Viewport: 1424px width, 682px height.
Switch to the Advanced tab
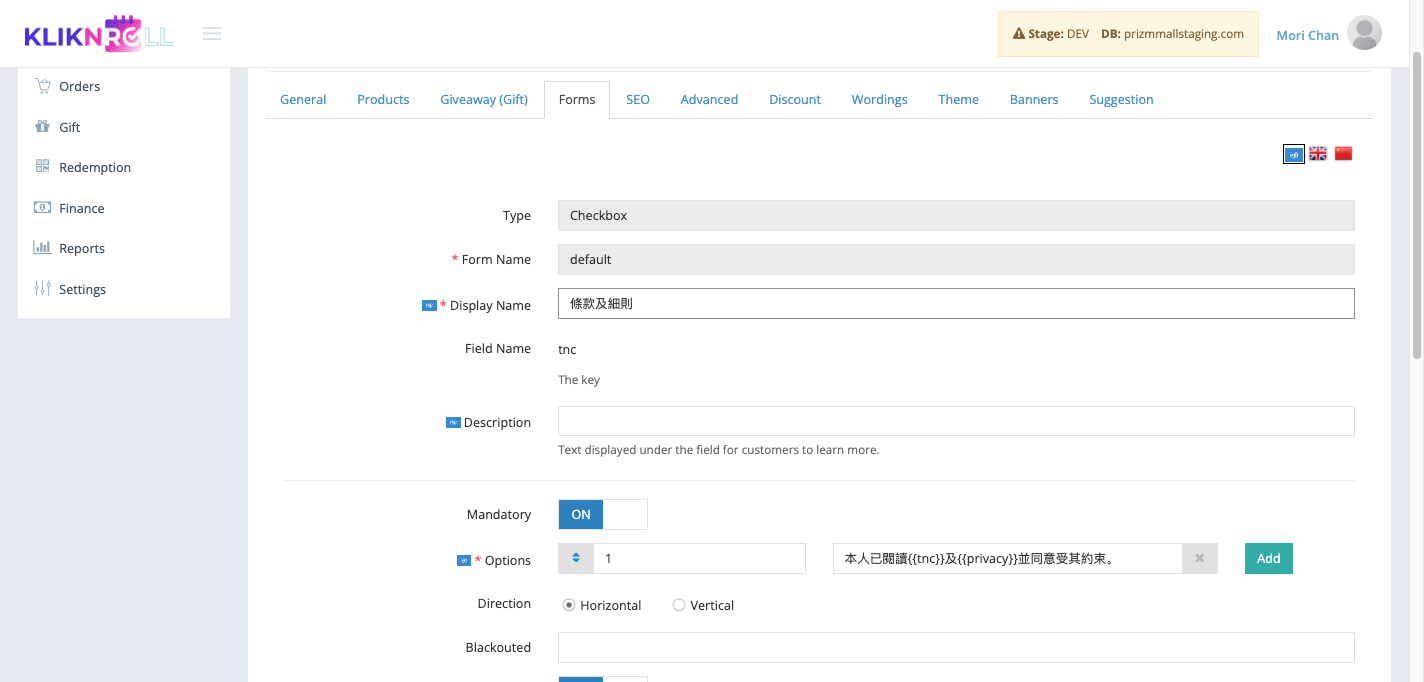click(709, 99)
